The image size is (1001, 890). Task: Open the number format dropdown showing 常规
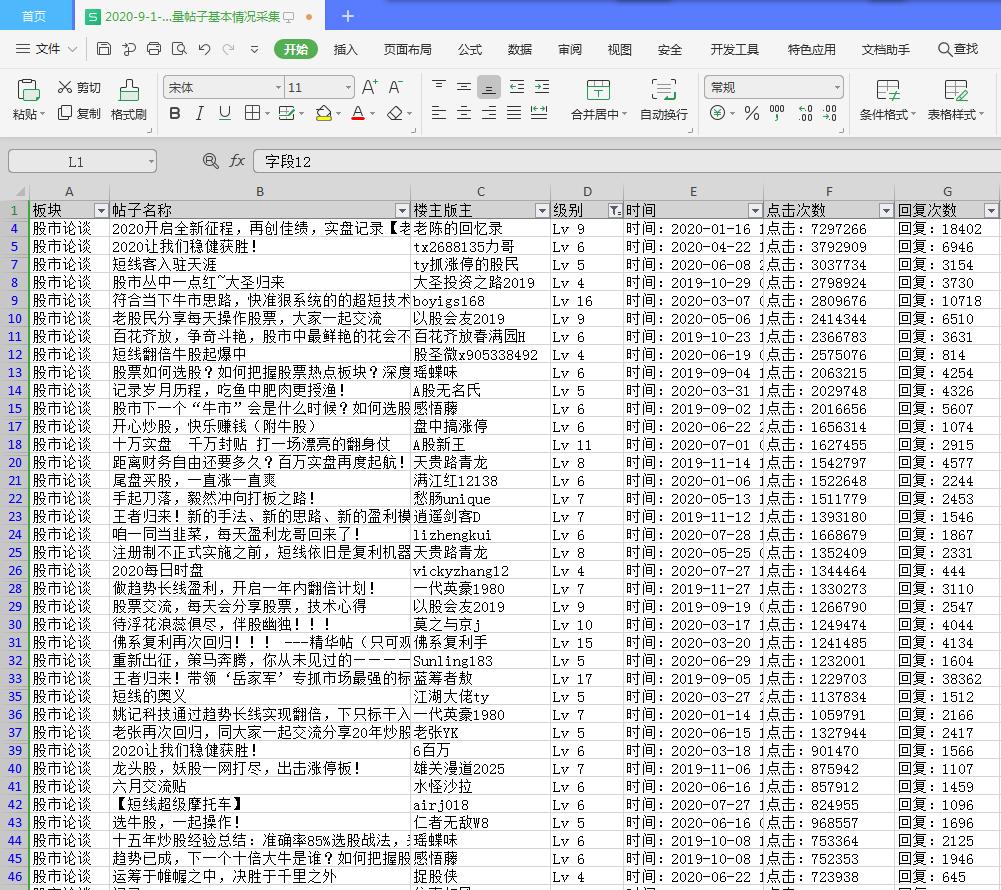tap(837, 88)
